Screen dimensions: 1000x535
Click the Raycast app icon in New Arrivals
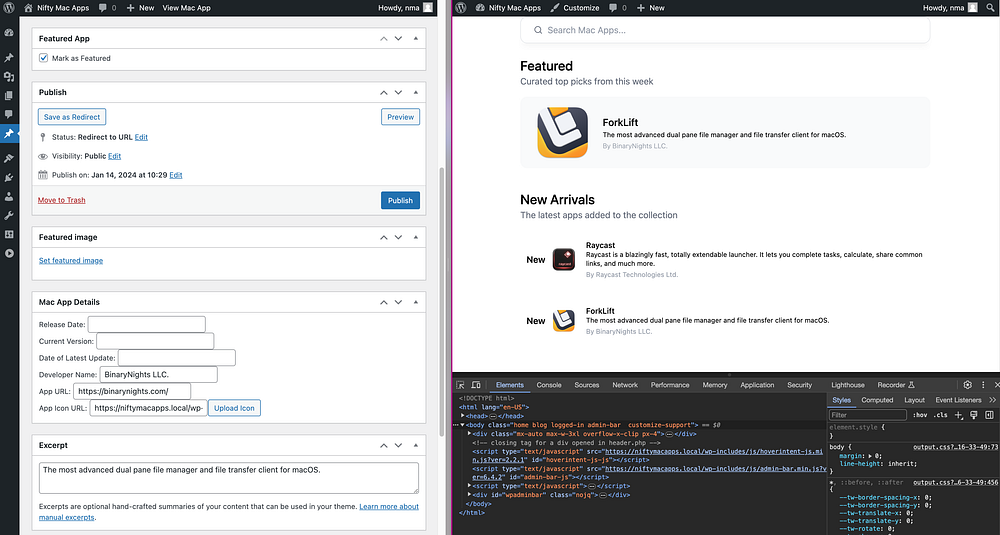[x=564, y=260]
